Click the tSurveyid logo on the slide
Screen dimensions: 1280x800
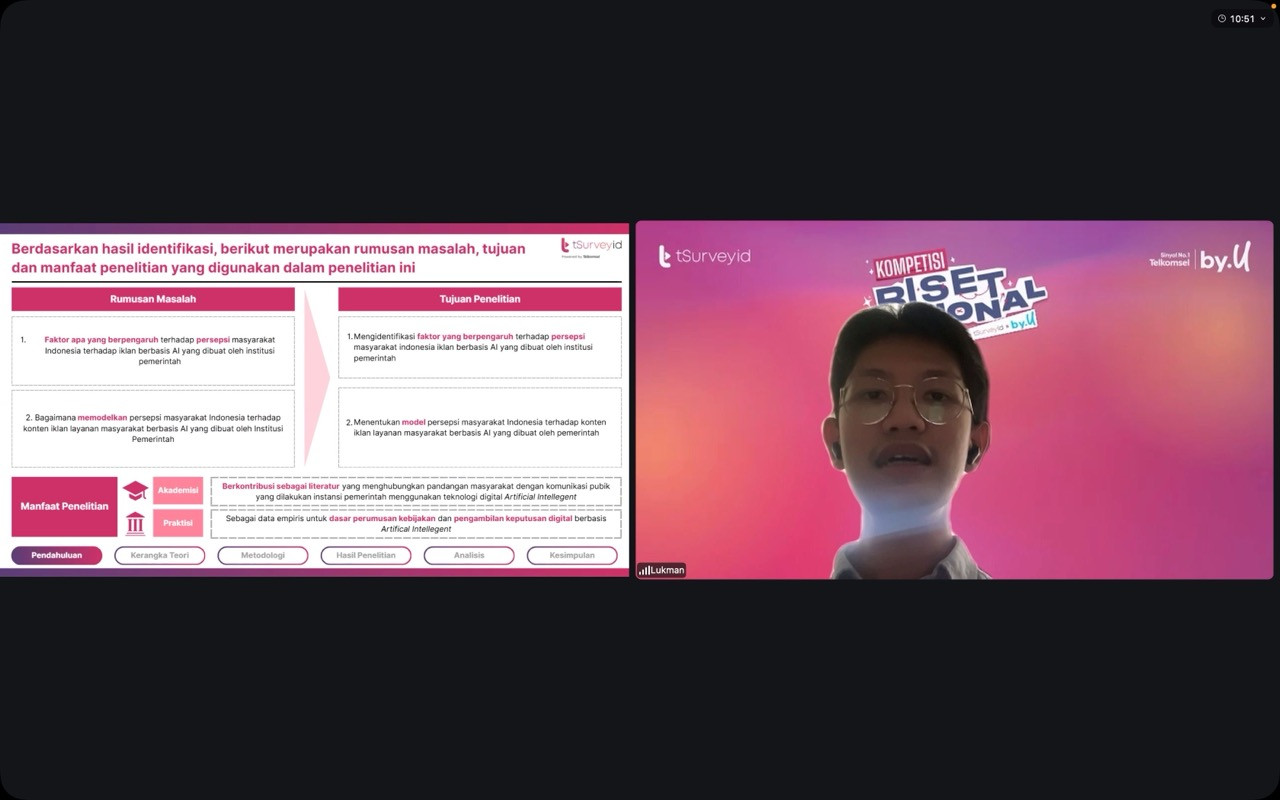[x=591, y=247]
